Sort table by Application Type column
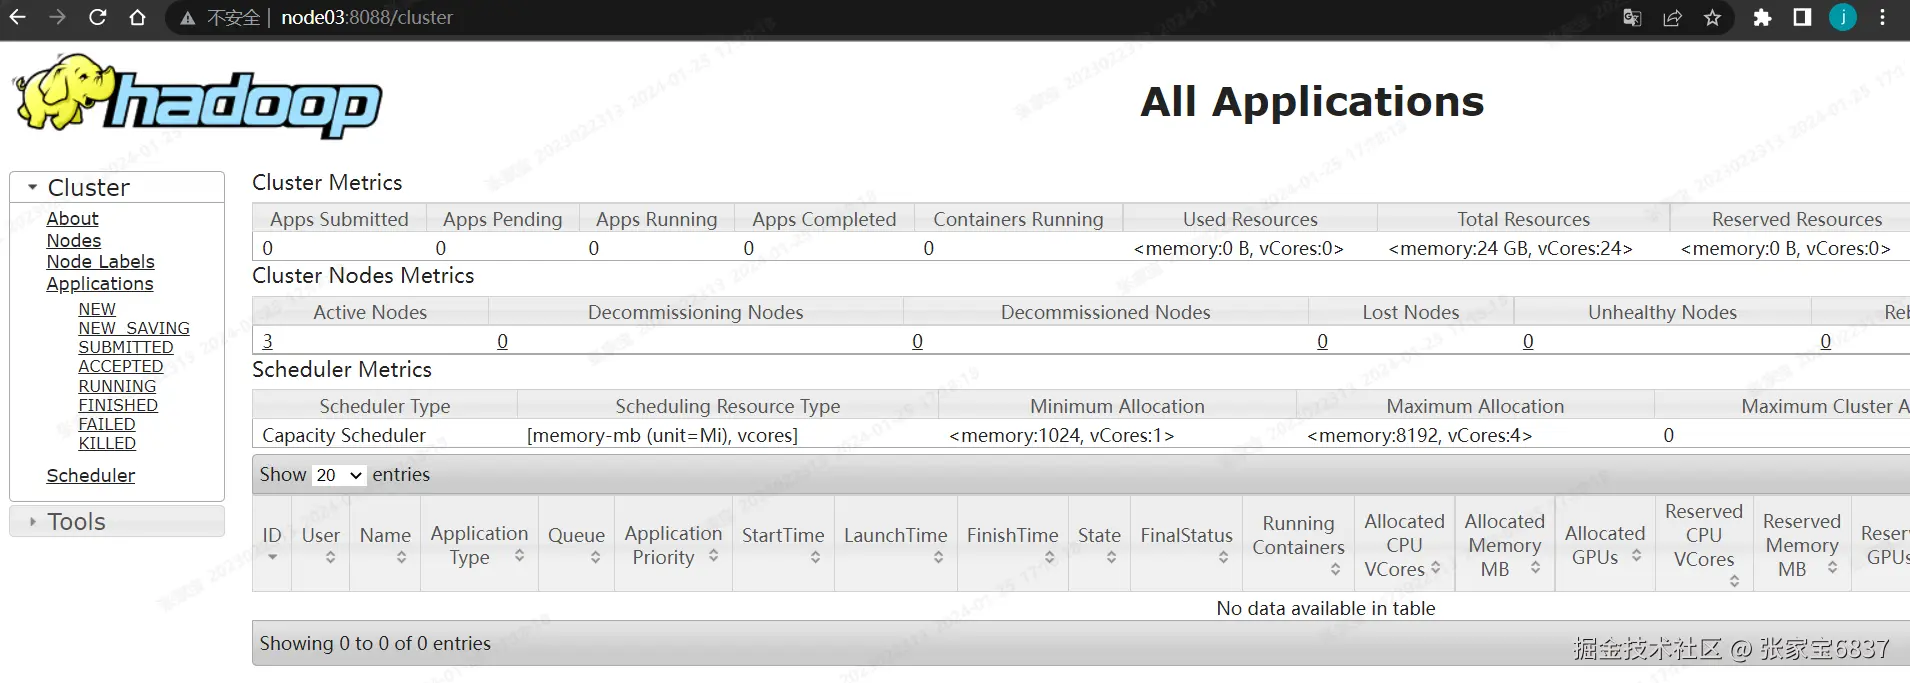 (x=479, y=543)
